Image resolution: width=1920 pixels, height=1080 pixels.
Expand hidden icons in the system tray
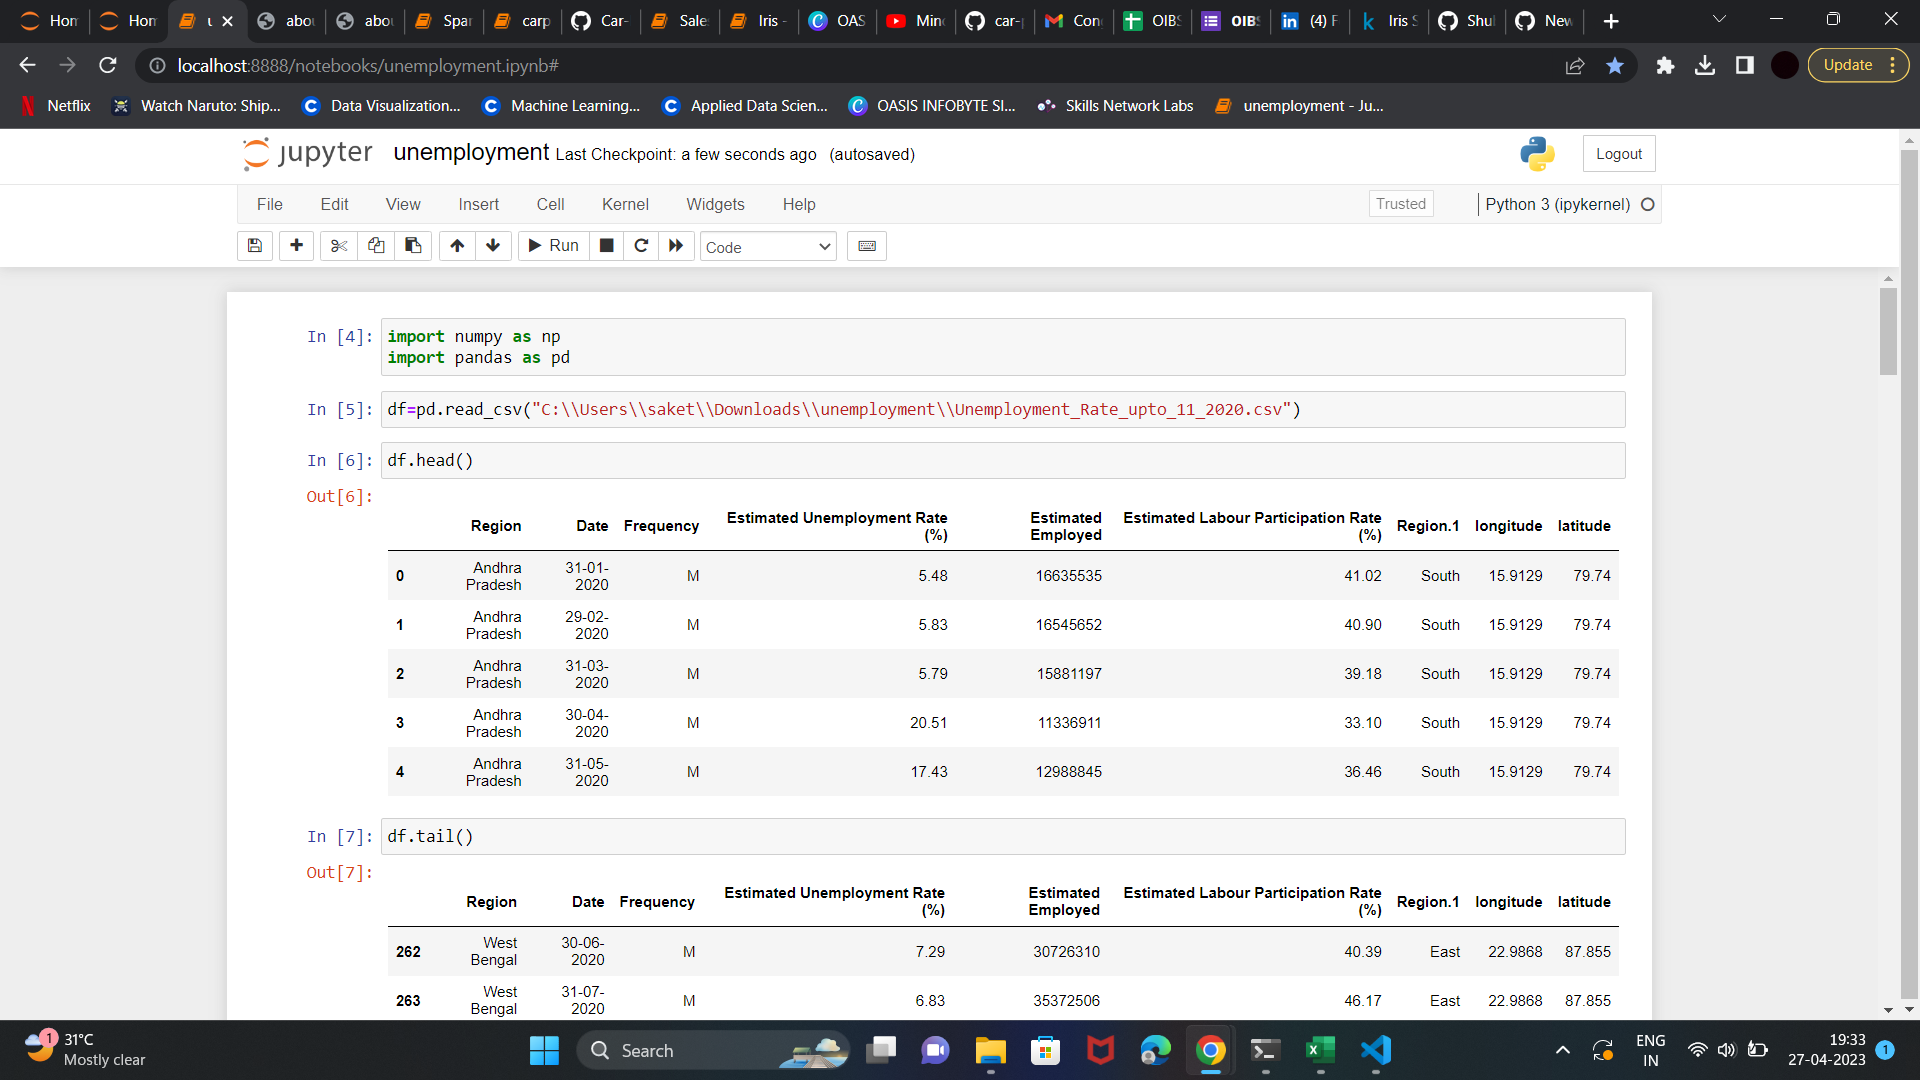tap(1562, 1050)
